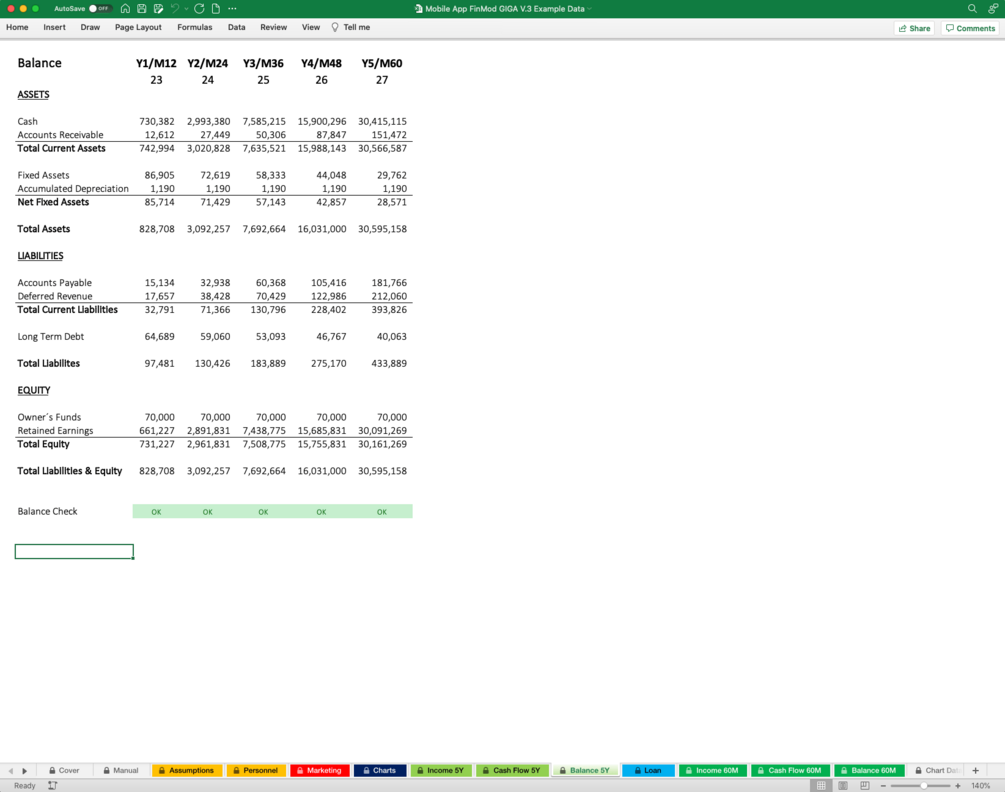This screenshot has height=792, width=1005.
Task: Switch to Normal view icon in the status bar
Action: 821,786
